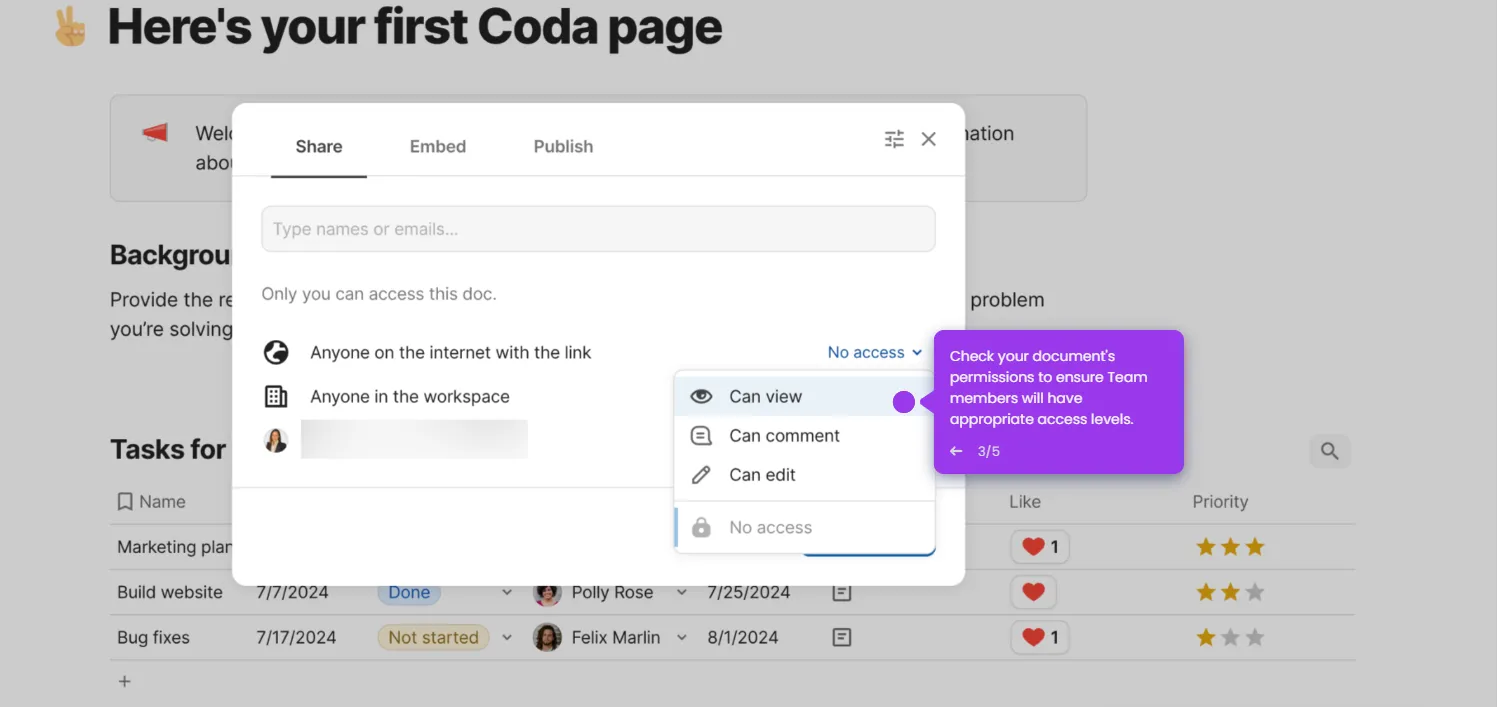The image size is (1497, 707).
Task: Click Anyone on the internet with the link
Action: 450,352
